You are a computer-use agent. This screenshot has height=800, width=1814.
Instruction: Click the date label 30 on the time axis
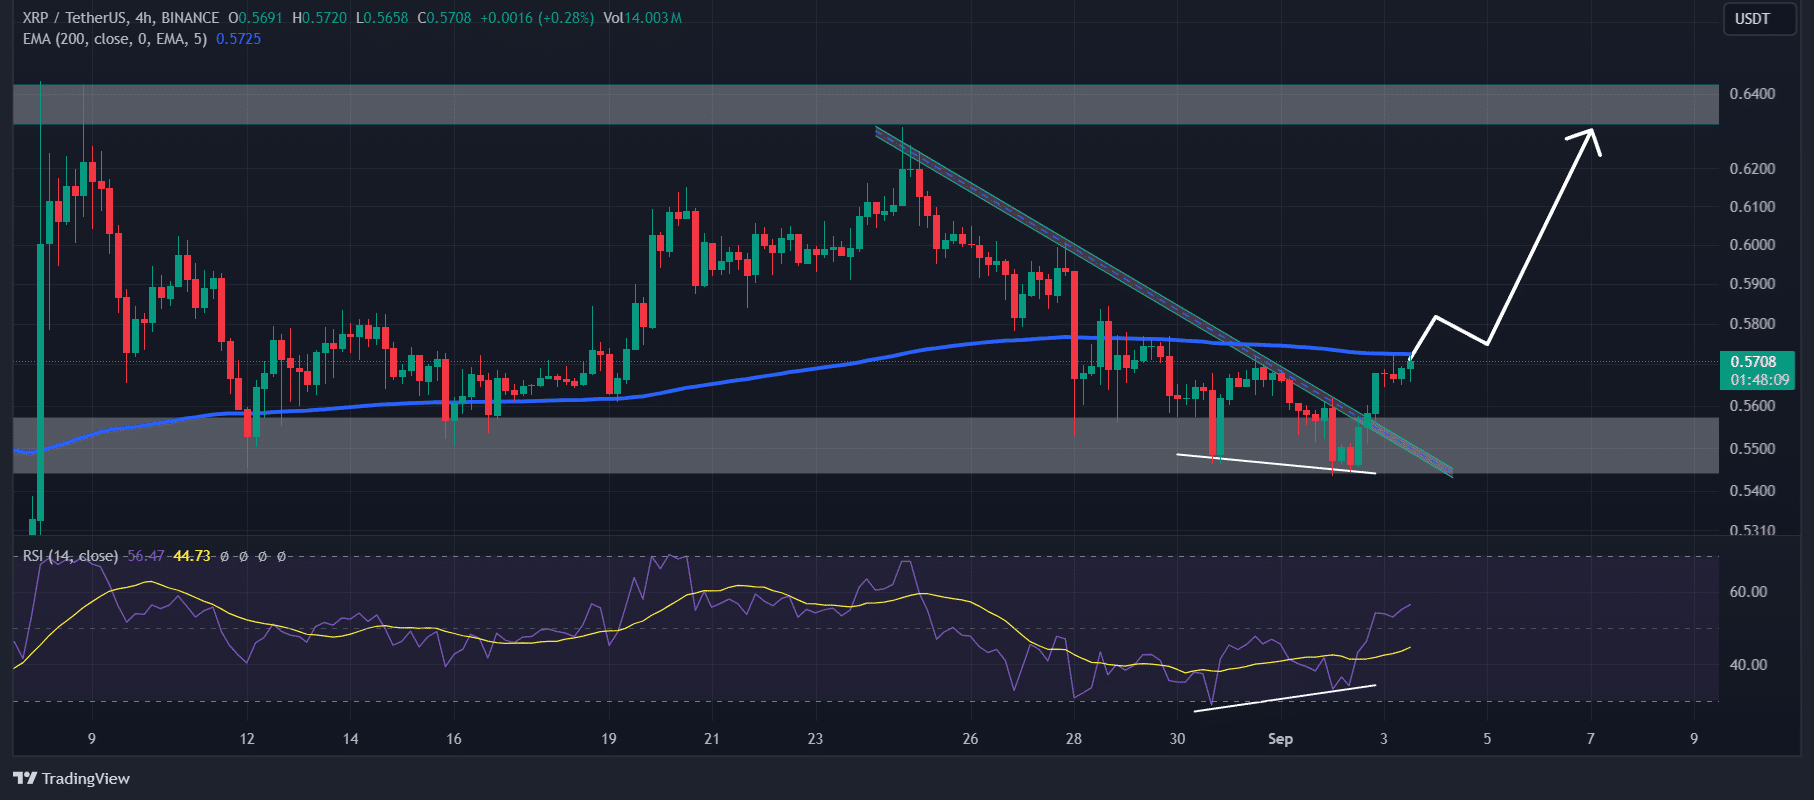pos(1177,739)
